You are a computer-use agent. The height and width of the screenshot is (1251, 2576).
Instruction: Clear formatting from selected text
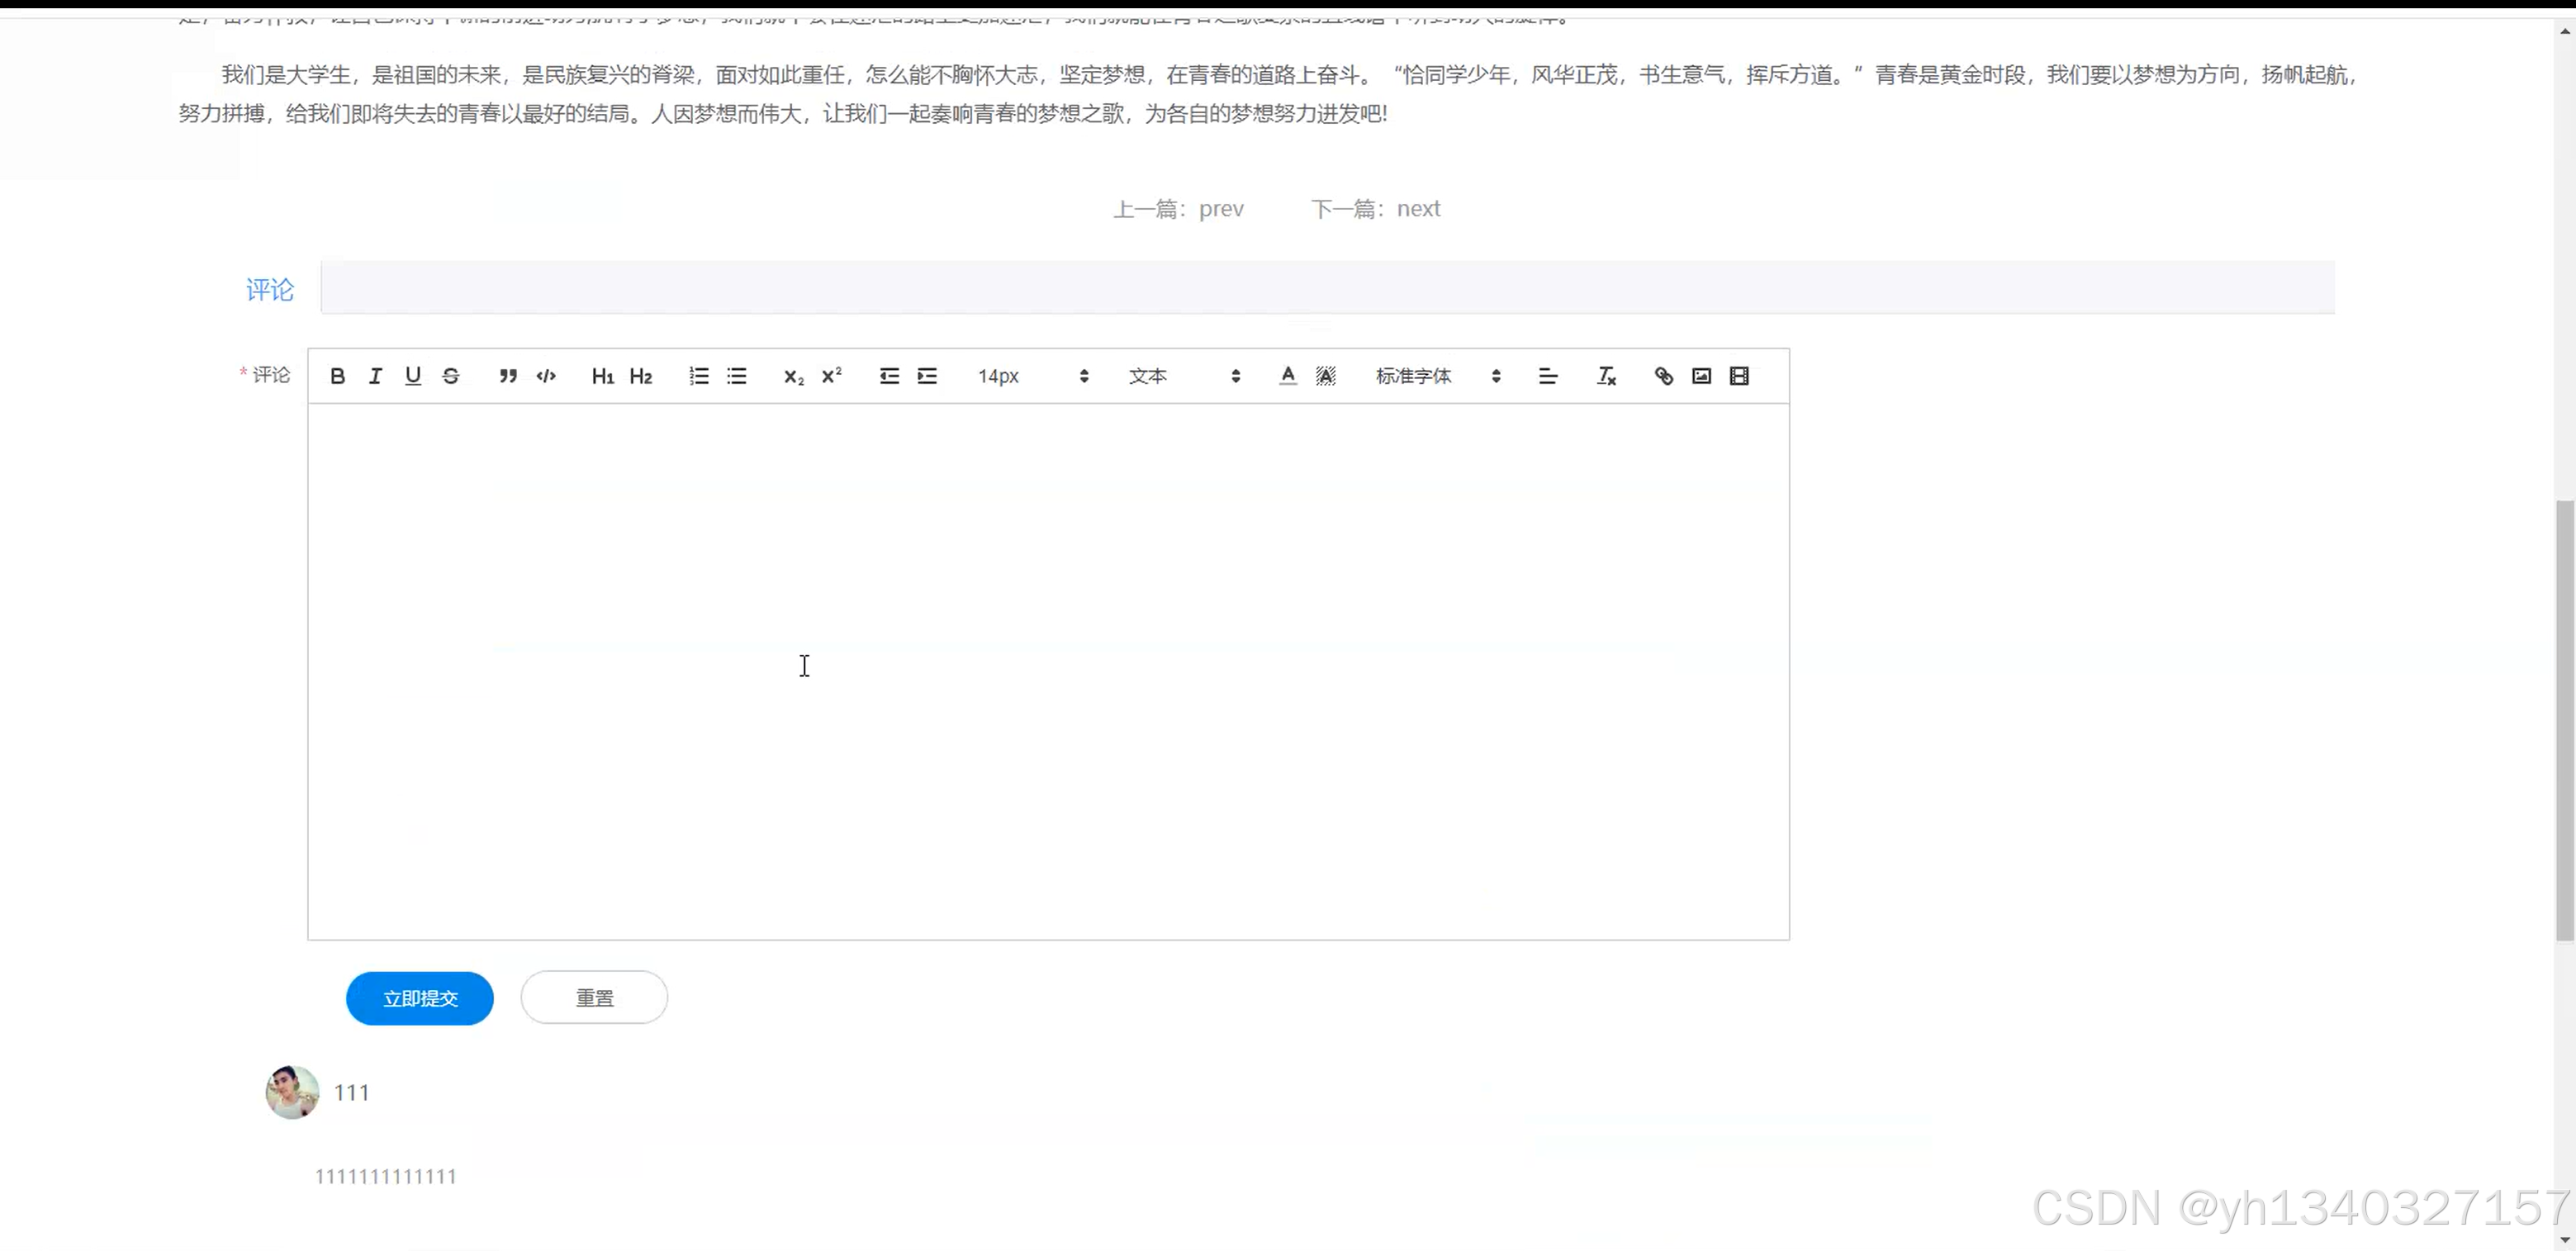[x=1606, y=376]
